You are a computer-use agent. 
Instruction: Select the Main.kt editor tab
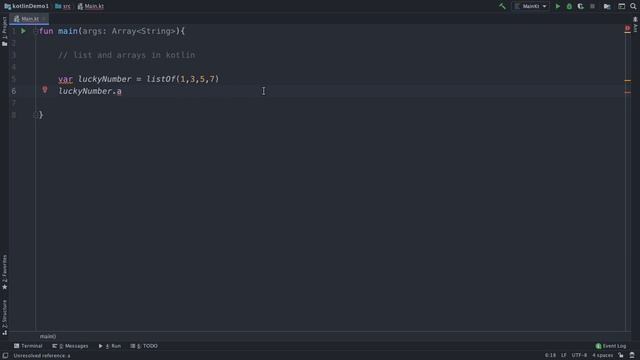29,19
